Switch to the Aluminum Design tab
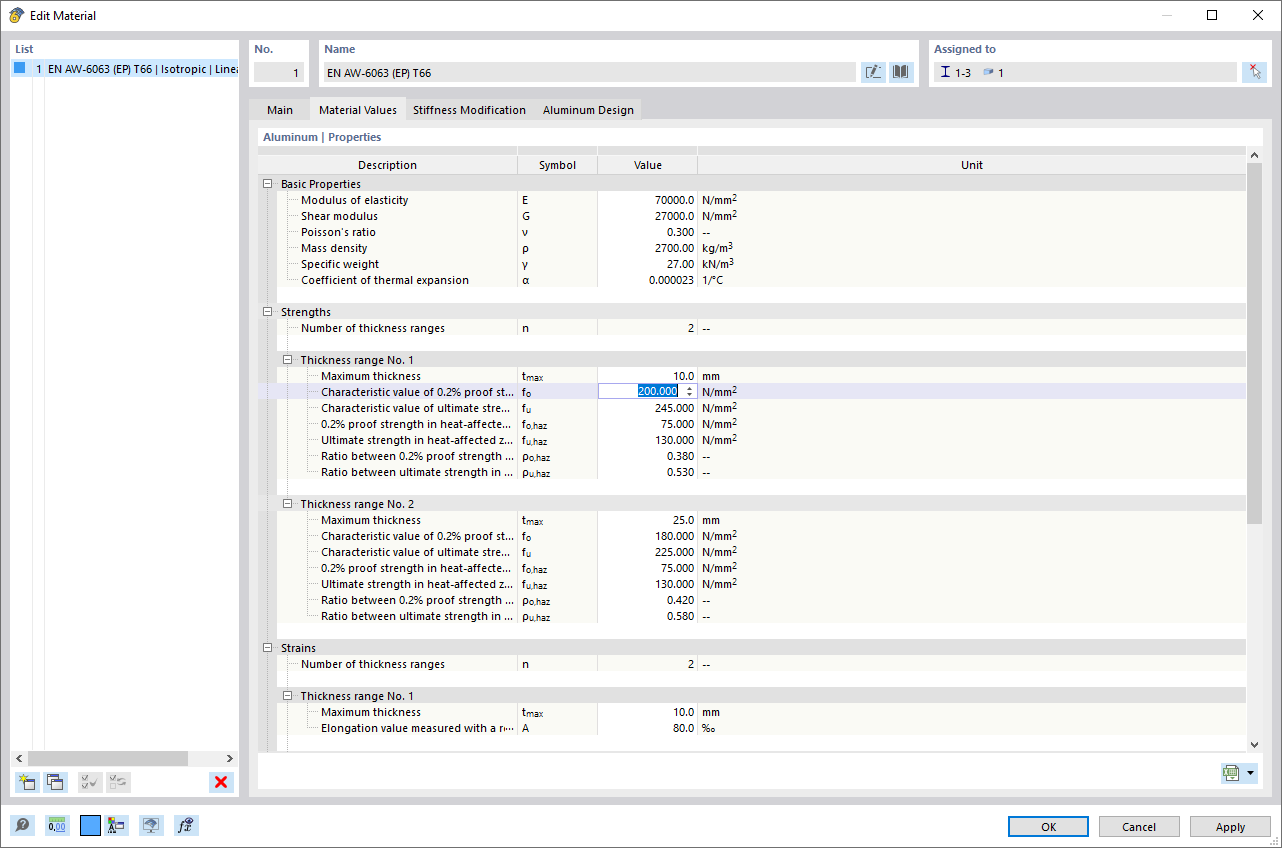Screen dimensions: 1282x848 click(588, 109)
